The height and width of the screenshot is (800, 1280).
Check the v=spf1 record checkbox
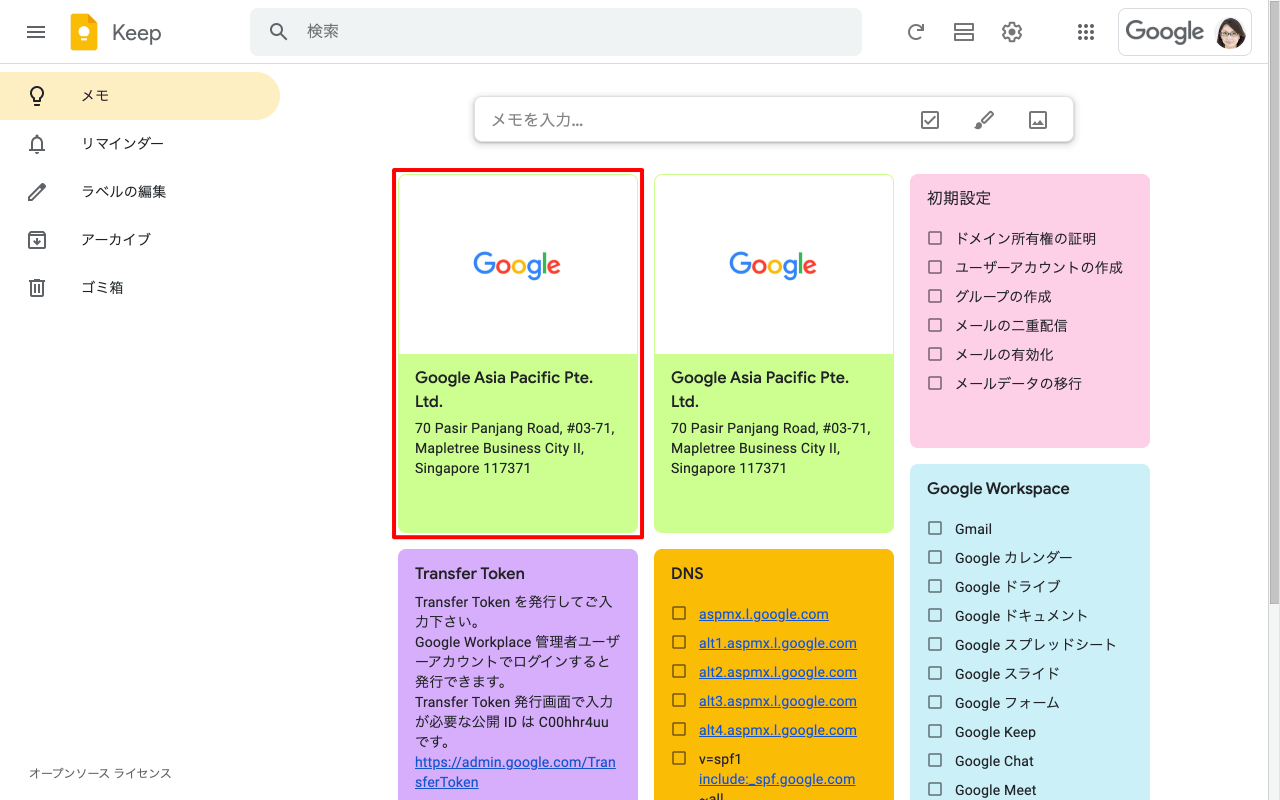point(679,758)
